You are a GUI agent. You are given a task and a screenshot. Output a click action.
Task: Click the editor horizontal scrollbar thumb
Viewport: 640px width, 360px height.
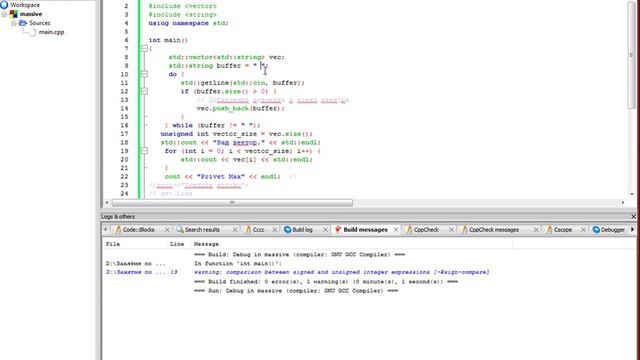tap(232, 202)
